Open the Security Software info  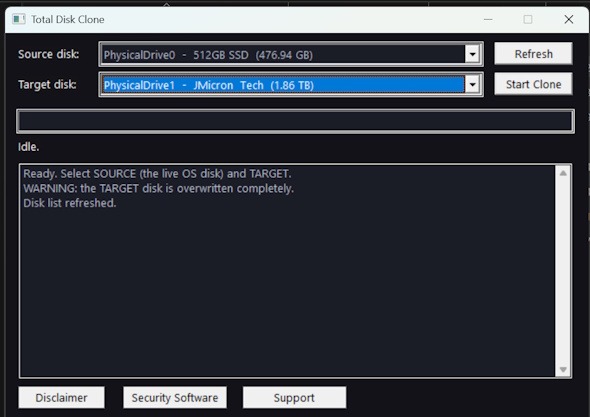point(175,397)
